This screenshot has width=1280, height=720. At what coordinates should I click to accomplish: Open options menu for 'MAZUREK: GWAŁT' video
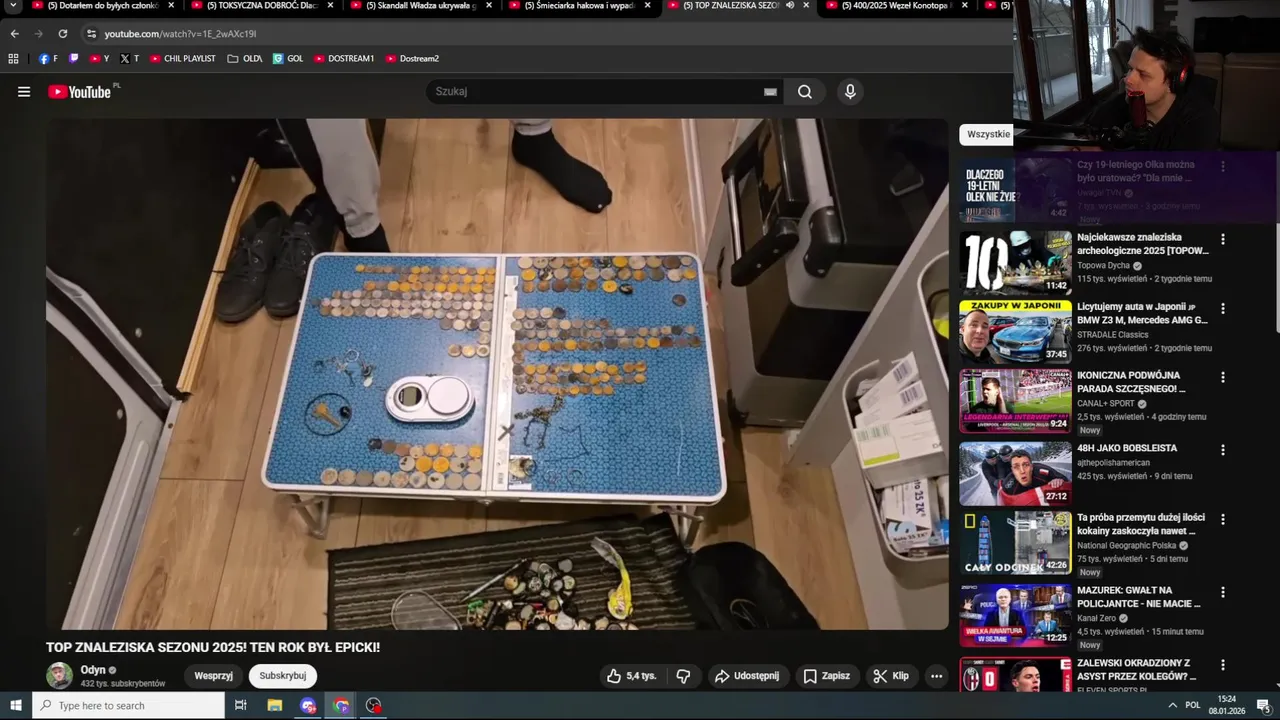click(1222, 592)
